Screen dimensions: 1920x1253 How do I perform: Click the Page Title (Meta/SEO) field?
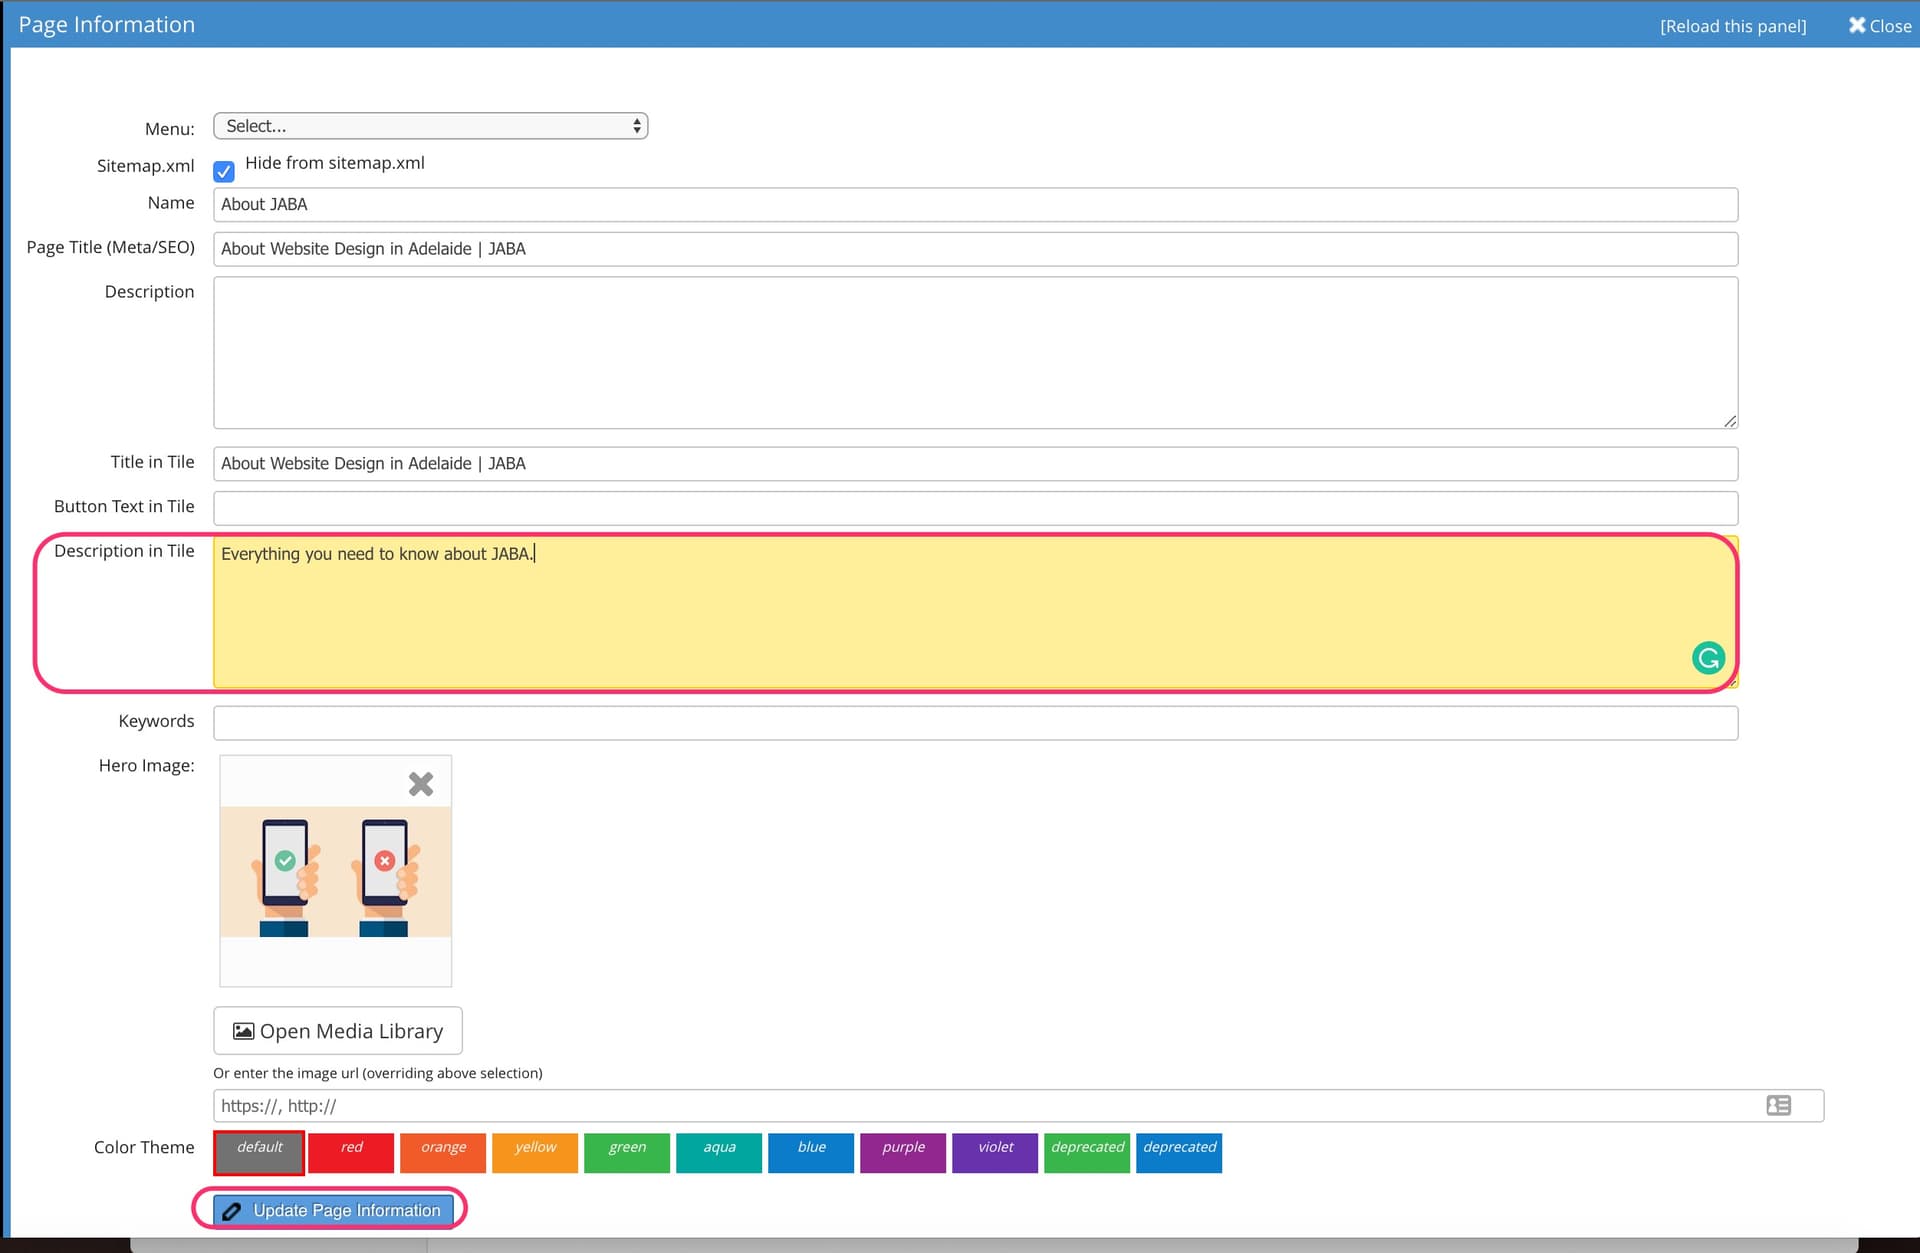(975, 249)
